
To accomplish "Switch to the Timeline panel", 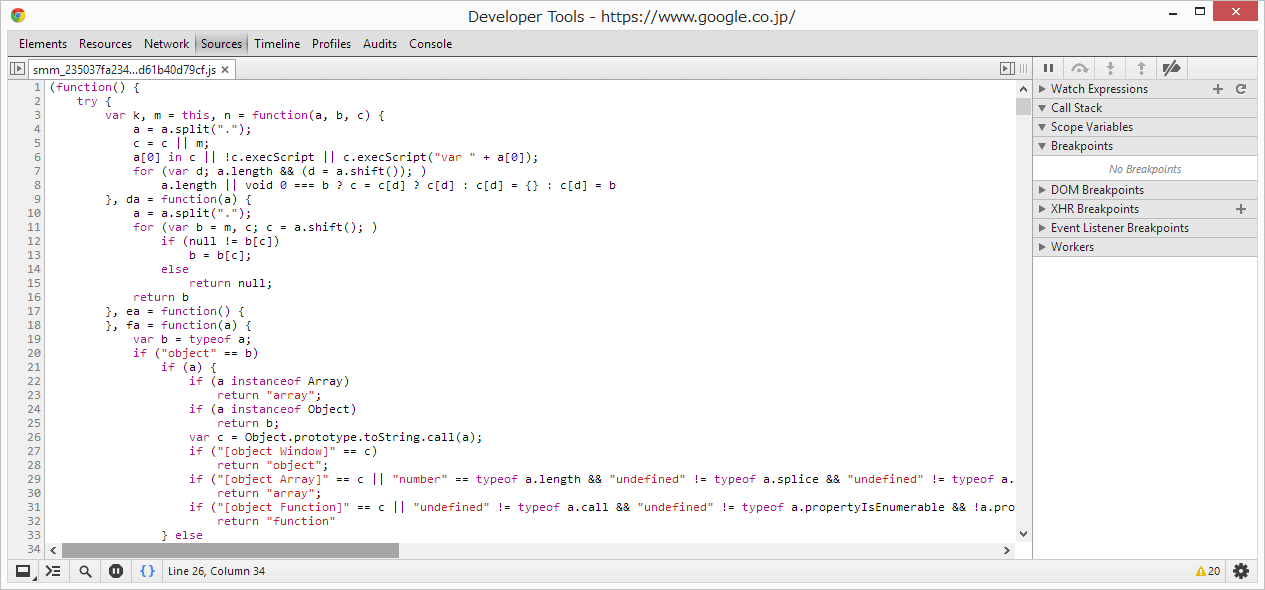I will [x=277, y=44].
